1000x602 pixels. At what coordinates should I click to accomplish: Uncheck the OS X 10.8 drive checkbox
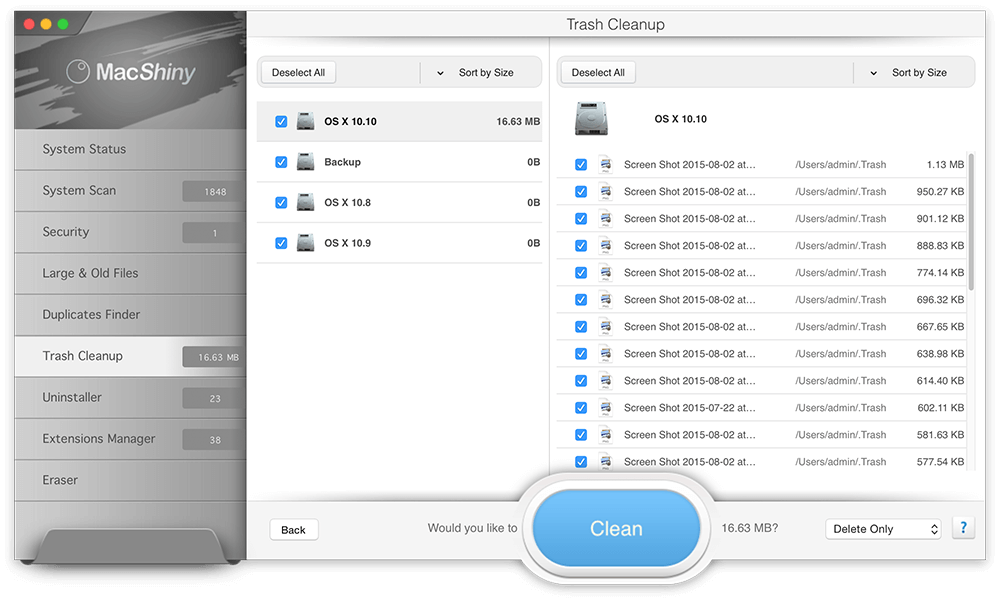(x=281, y=202)
